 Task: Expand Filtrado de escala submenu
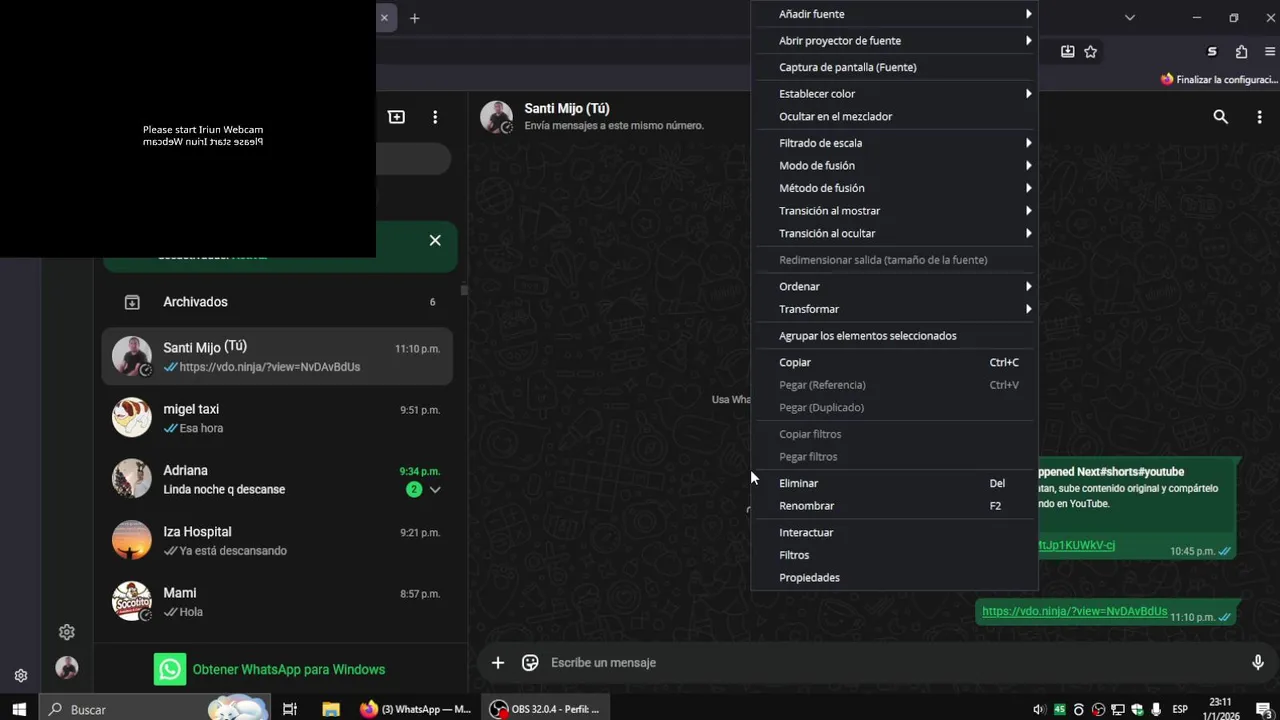tap(894, 143)
